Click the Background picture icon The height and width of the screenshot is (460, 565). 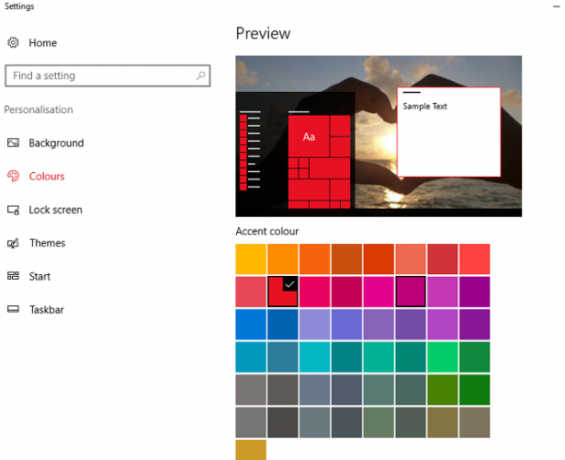13,143
